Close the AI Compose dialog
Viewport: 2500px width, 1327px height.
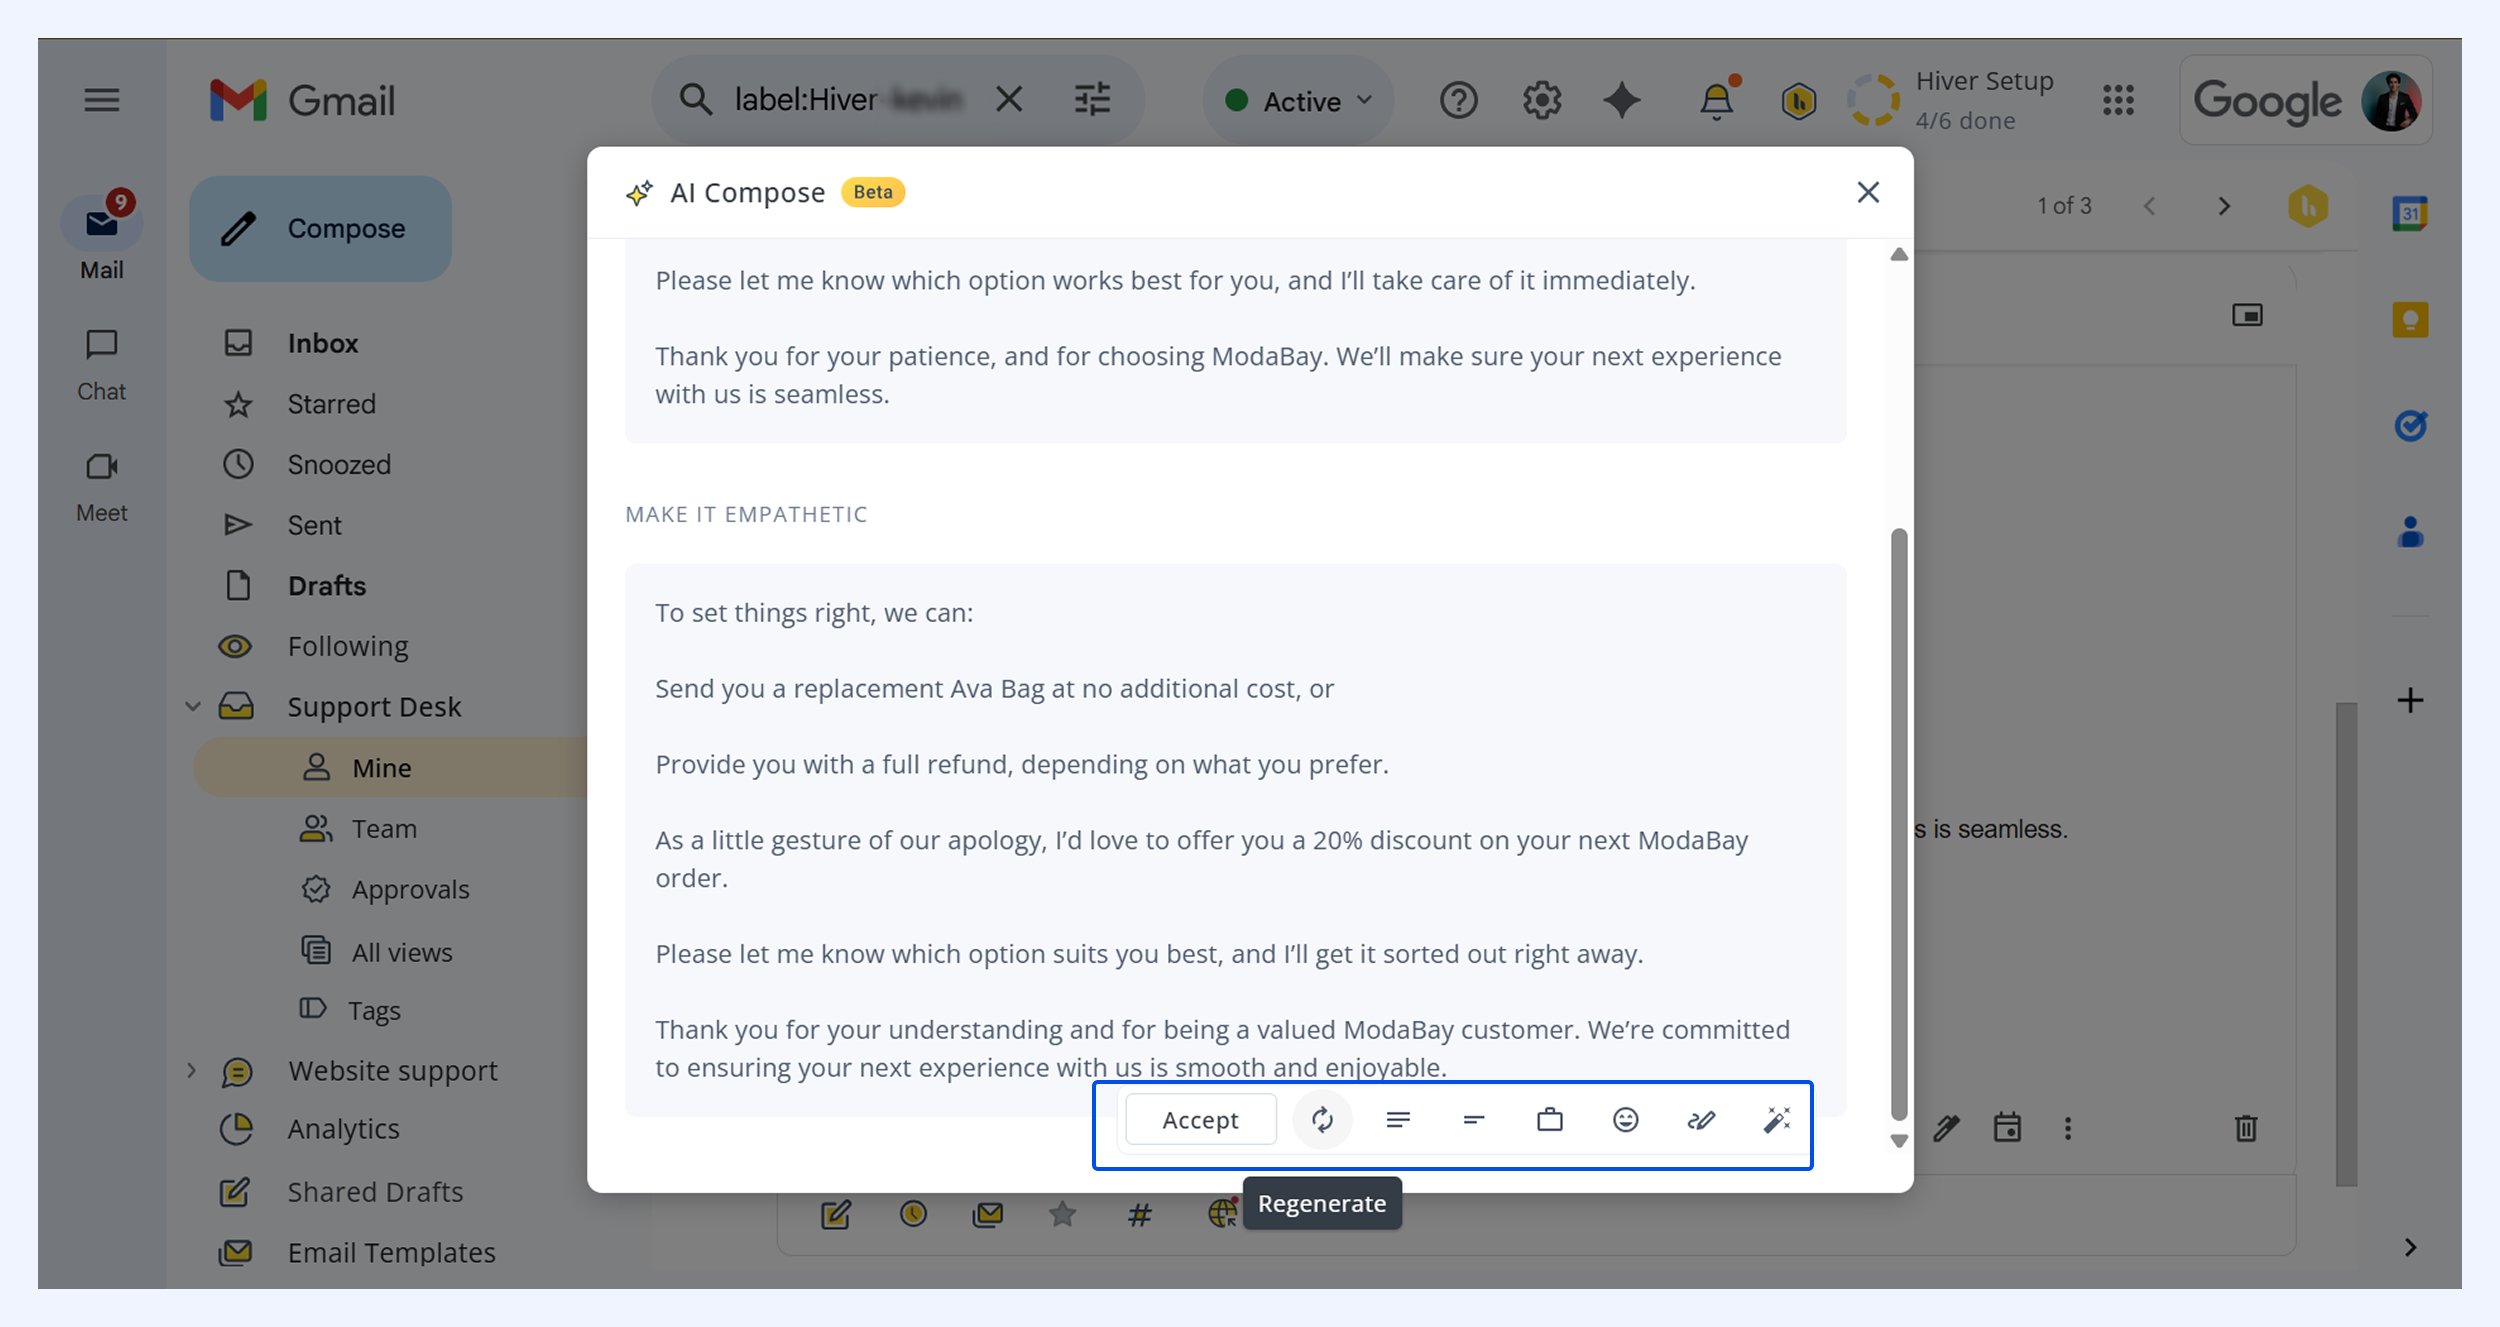click(x=1868, y=192)
